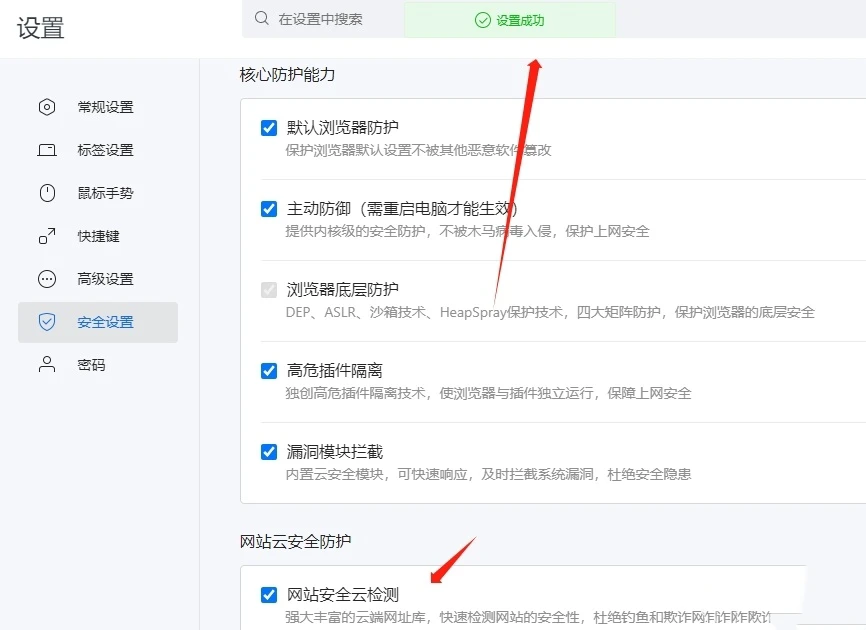Open 快捷键 settings
The height and width of the screenshot is (630, 866).
tap(98, 236)
